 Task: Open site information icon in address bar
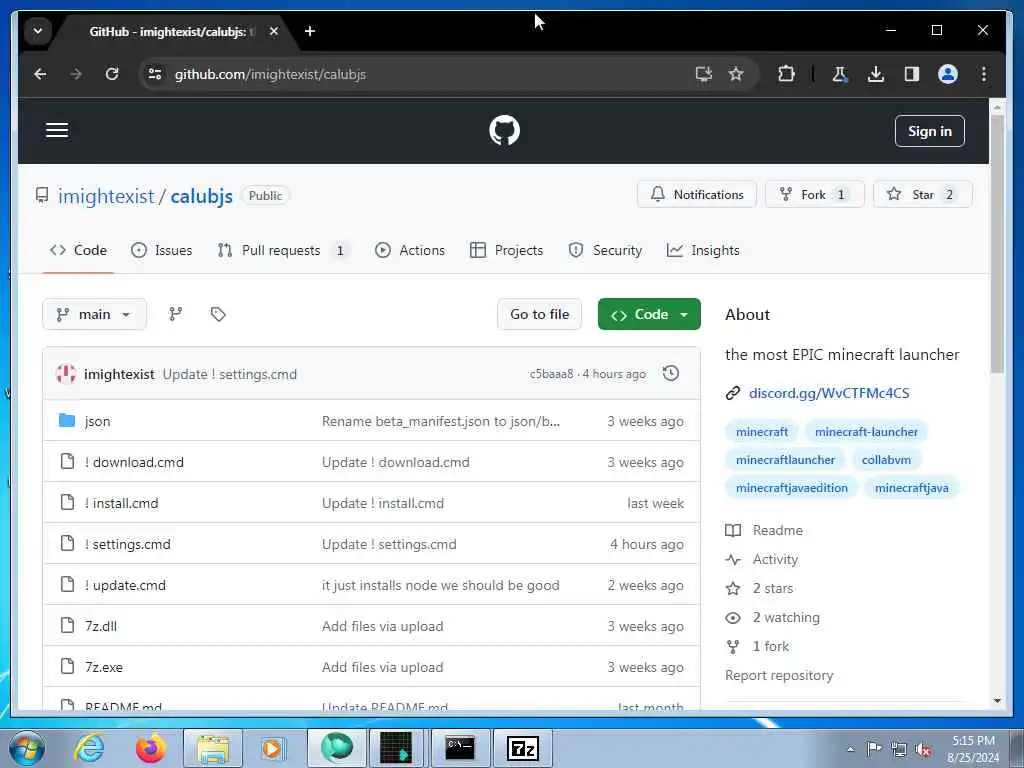point(155,74)
